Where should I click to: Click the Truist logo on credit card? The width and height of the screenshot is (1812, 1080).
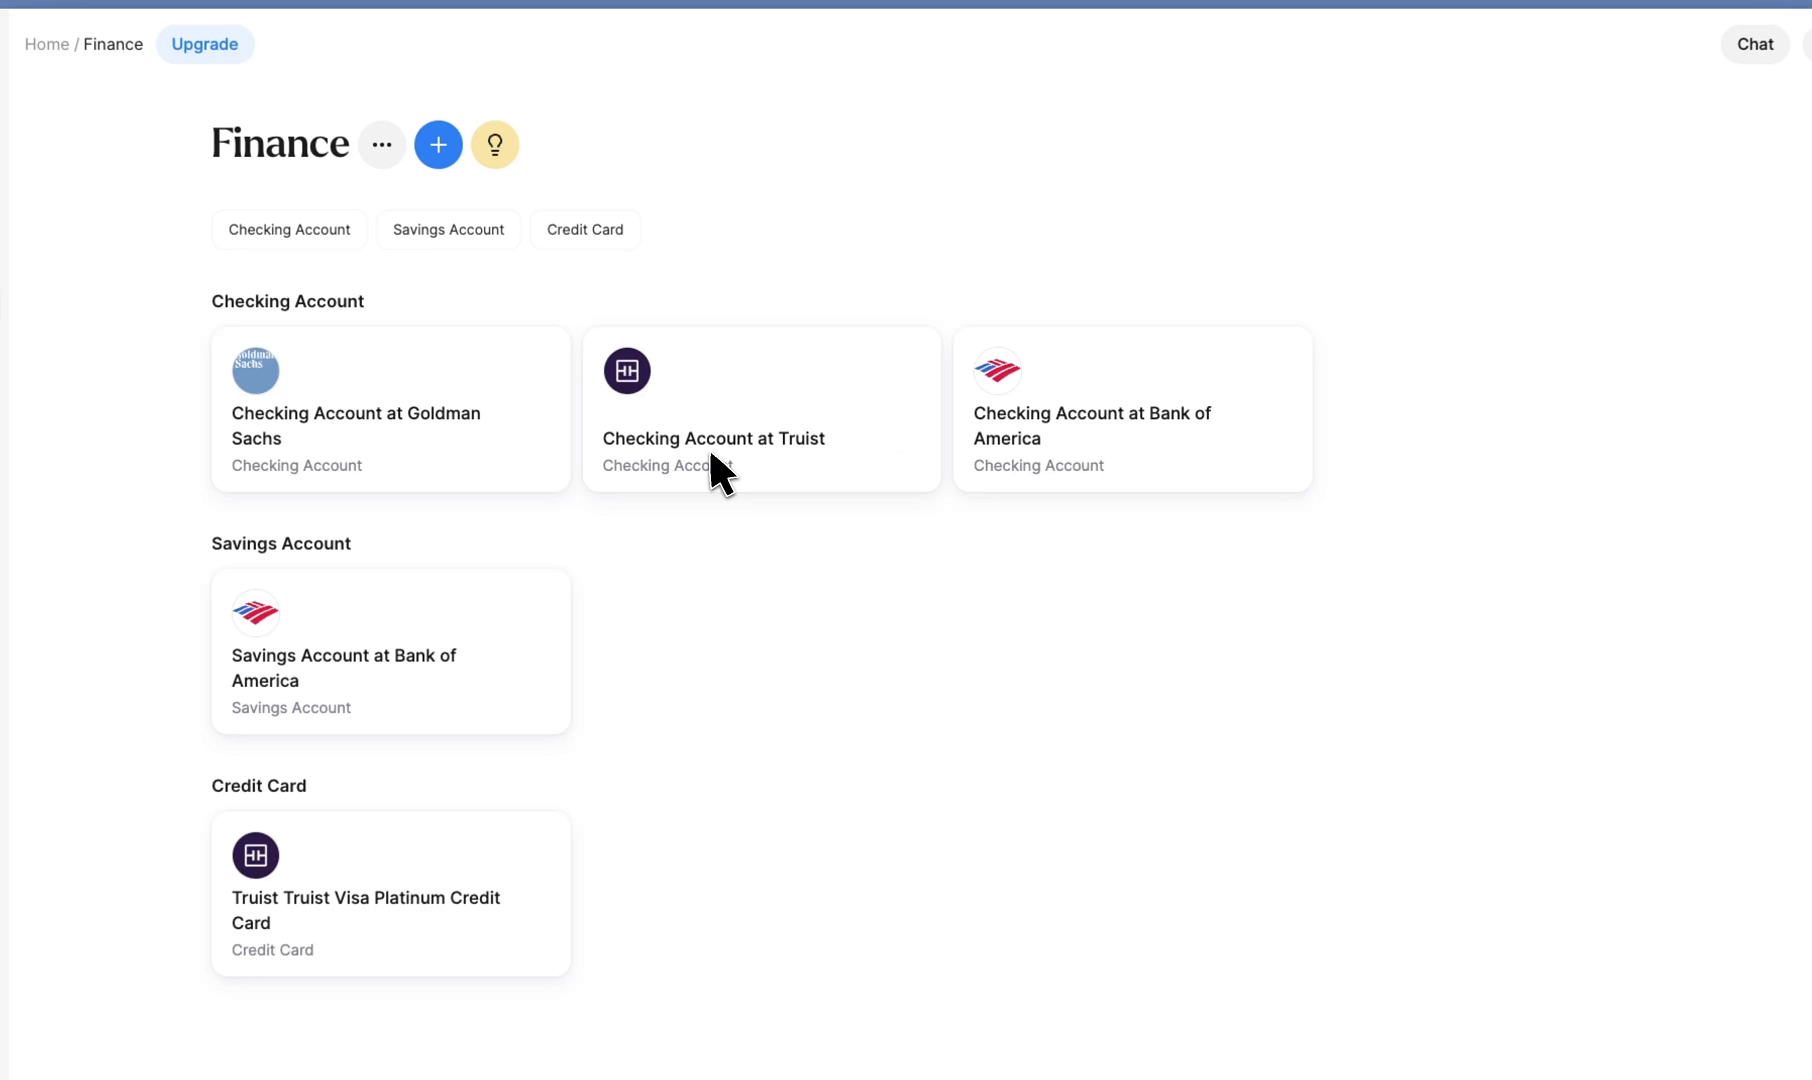pyautogui.click(x=256, y=855)
